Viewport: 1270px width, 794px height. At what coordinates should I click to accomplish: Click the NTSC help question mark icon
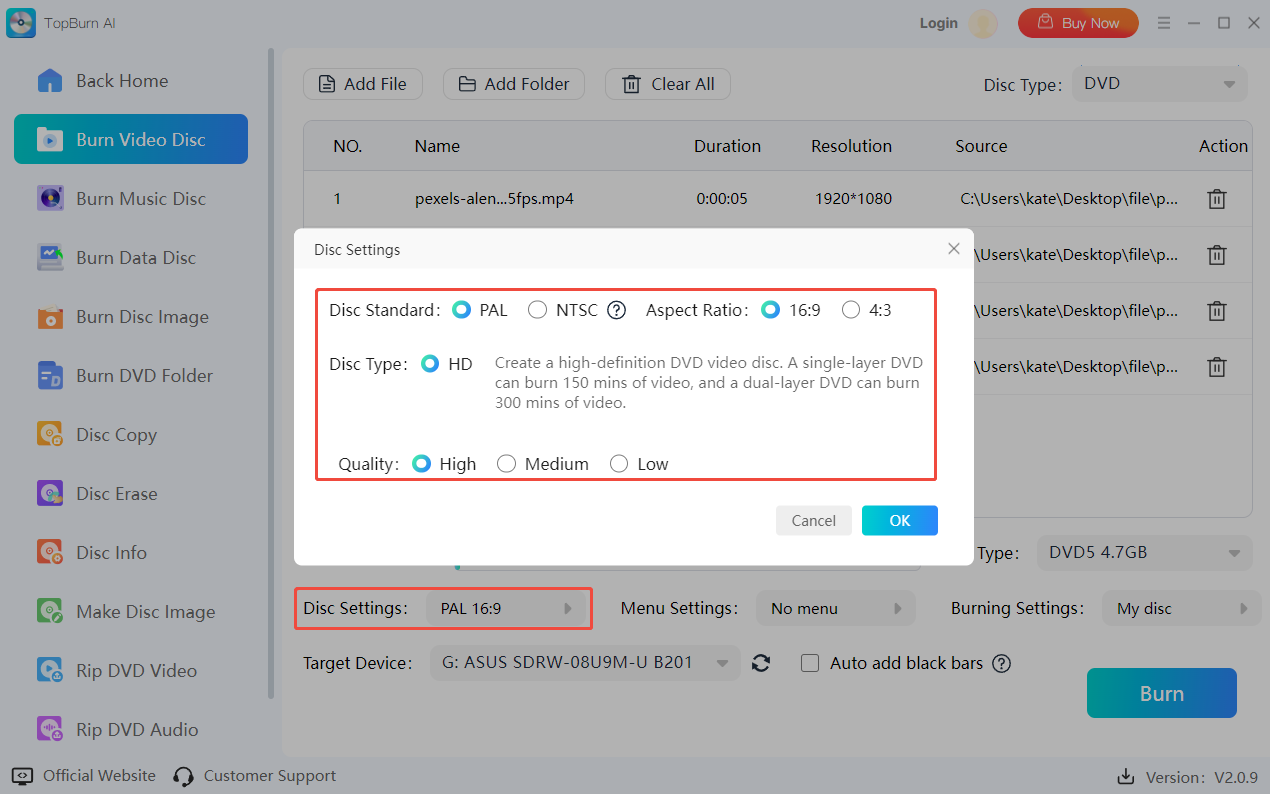(x=616, y=310)
